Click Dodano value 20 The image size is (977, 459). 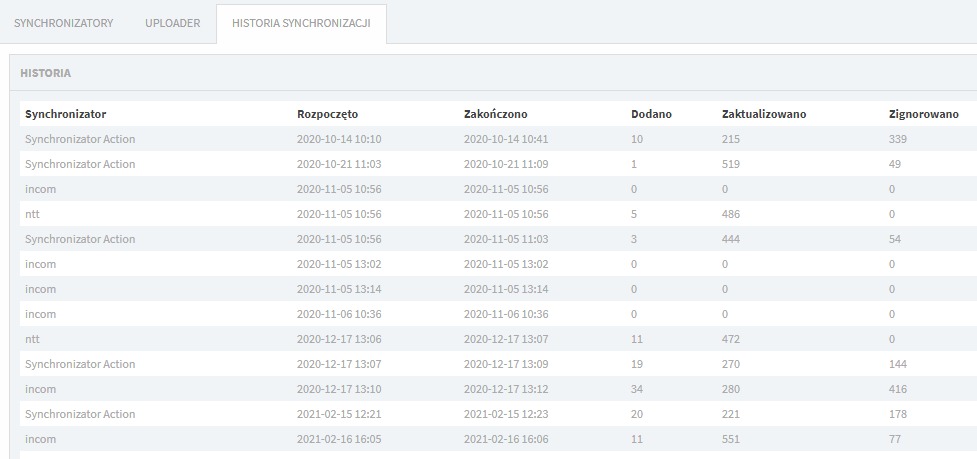[637, 414]
